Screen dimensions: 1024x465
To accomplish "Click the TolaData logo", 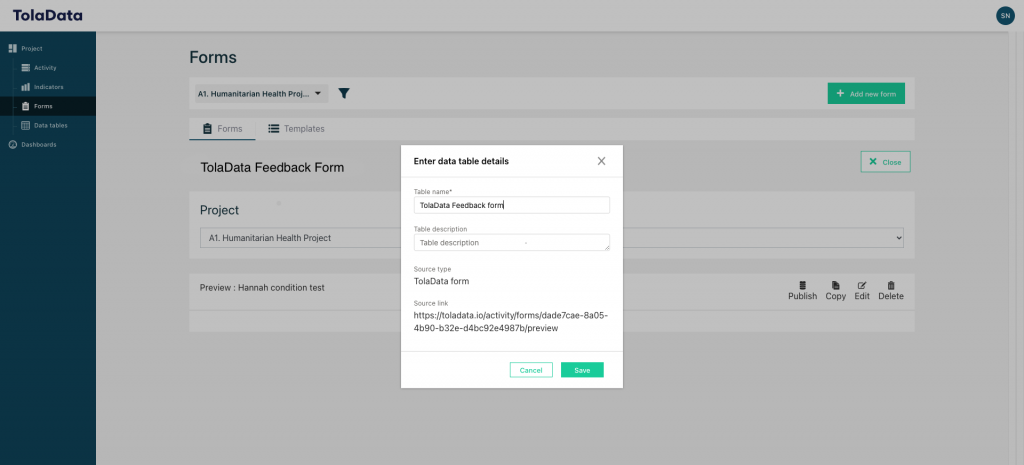I will (x=48, y=15).
